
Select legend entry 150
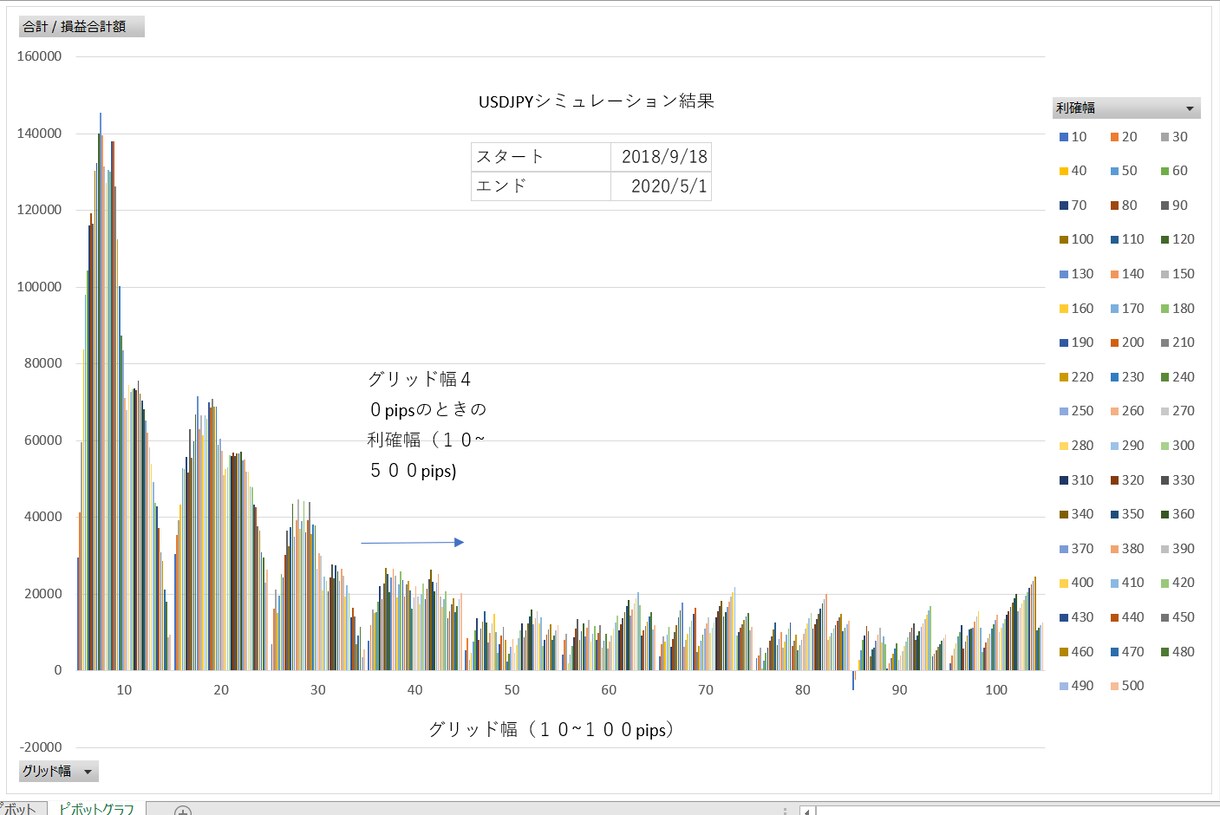point(1177,274)
